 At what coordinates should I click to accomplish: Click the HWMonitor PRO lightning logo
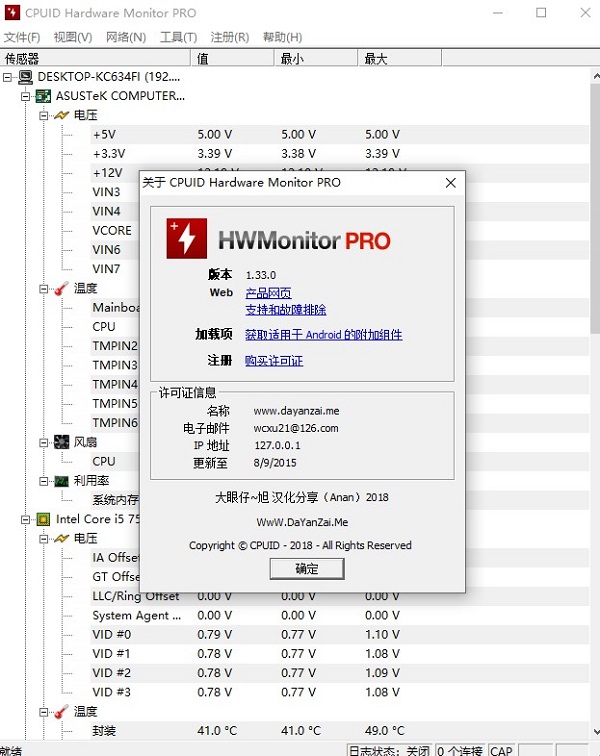click(x=187, y=238)
